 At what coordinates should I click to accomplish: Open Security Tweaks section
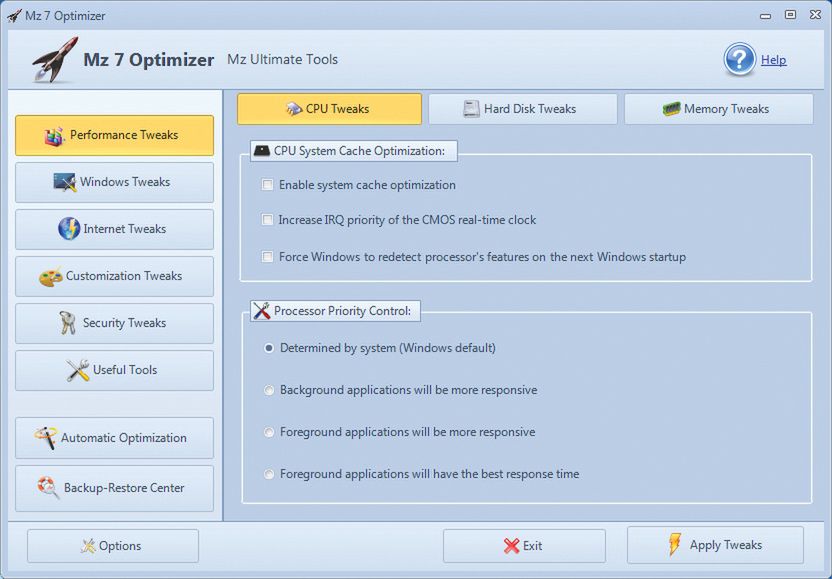[115, 323]
